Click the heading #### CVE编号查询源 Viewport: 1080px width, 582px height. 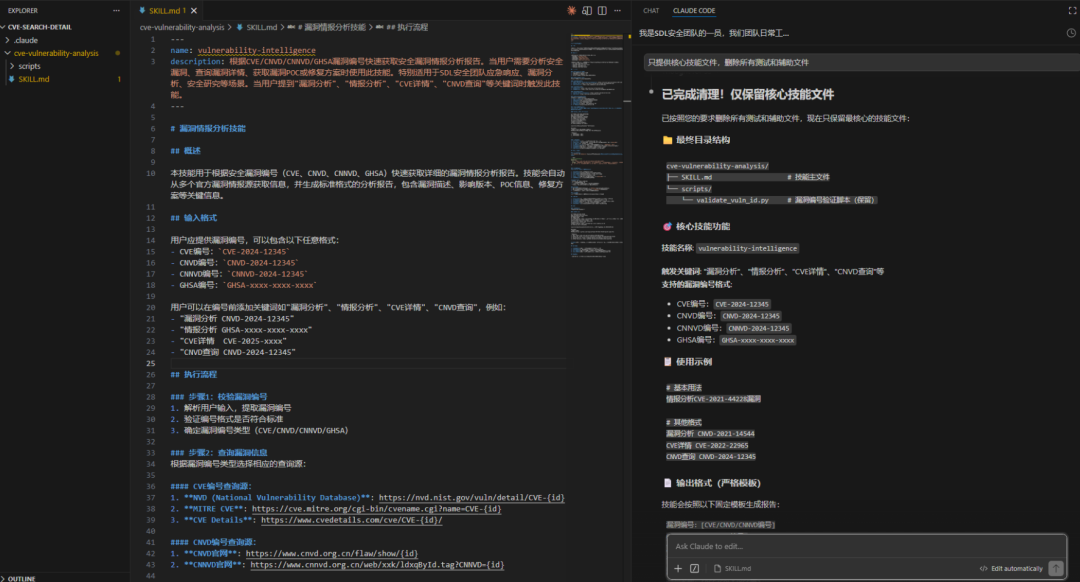[x=211, y=486]
